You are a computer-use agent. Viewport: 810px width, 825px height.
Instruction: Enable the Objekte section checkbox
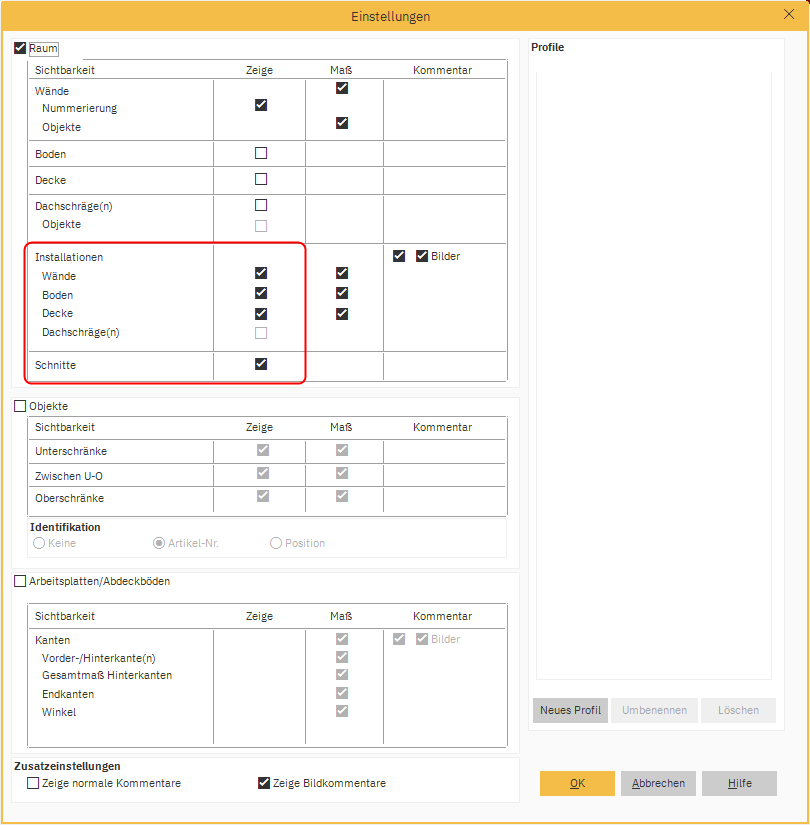[20, 406]
